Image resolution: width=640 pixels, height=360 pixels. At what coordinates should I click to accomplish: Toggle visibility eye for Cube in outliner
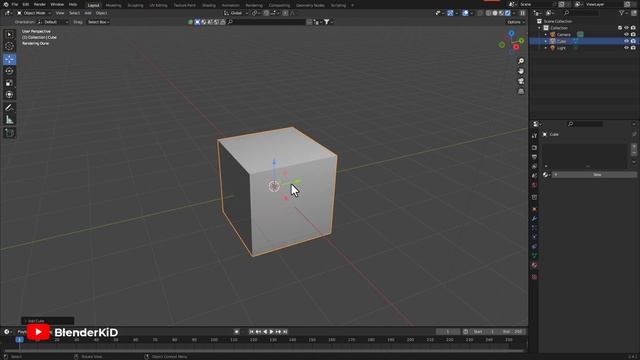(x=626, y=41)
